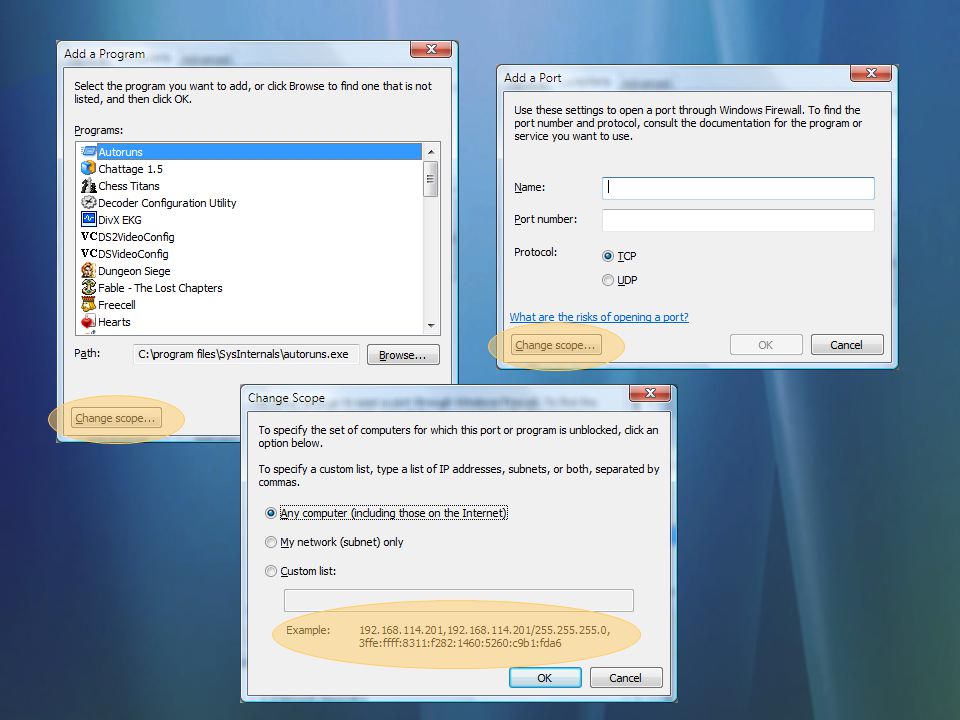
Task: Click the Port number input field
Action: coord(738,220)
